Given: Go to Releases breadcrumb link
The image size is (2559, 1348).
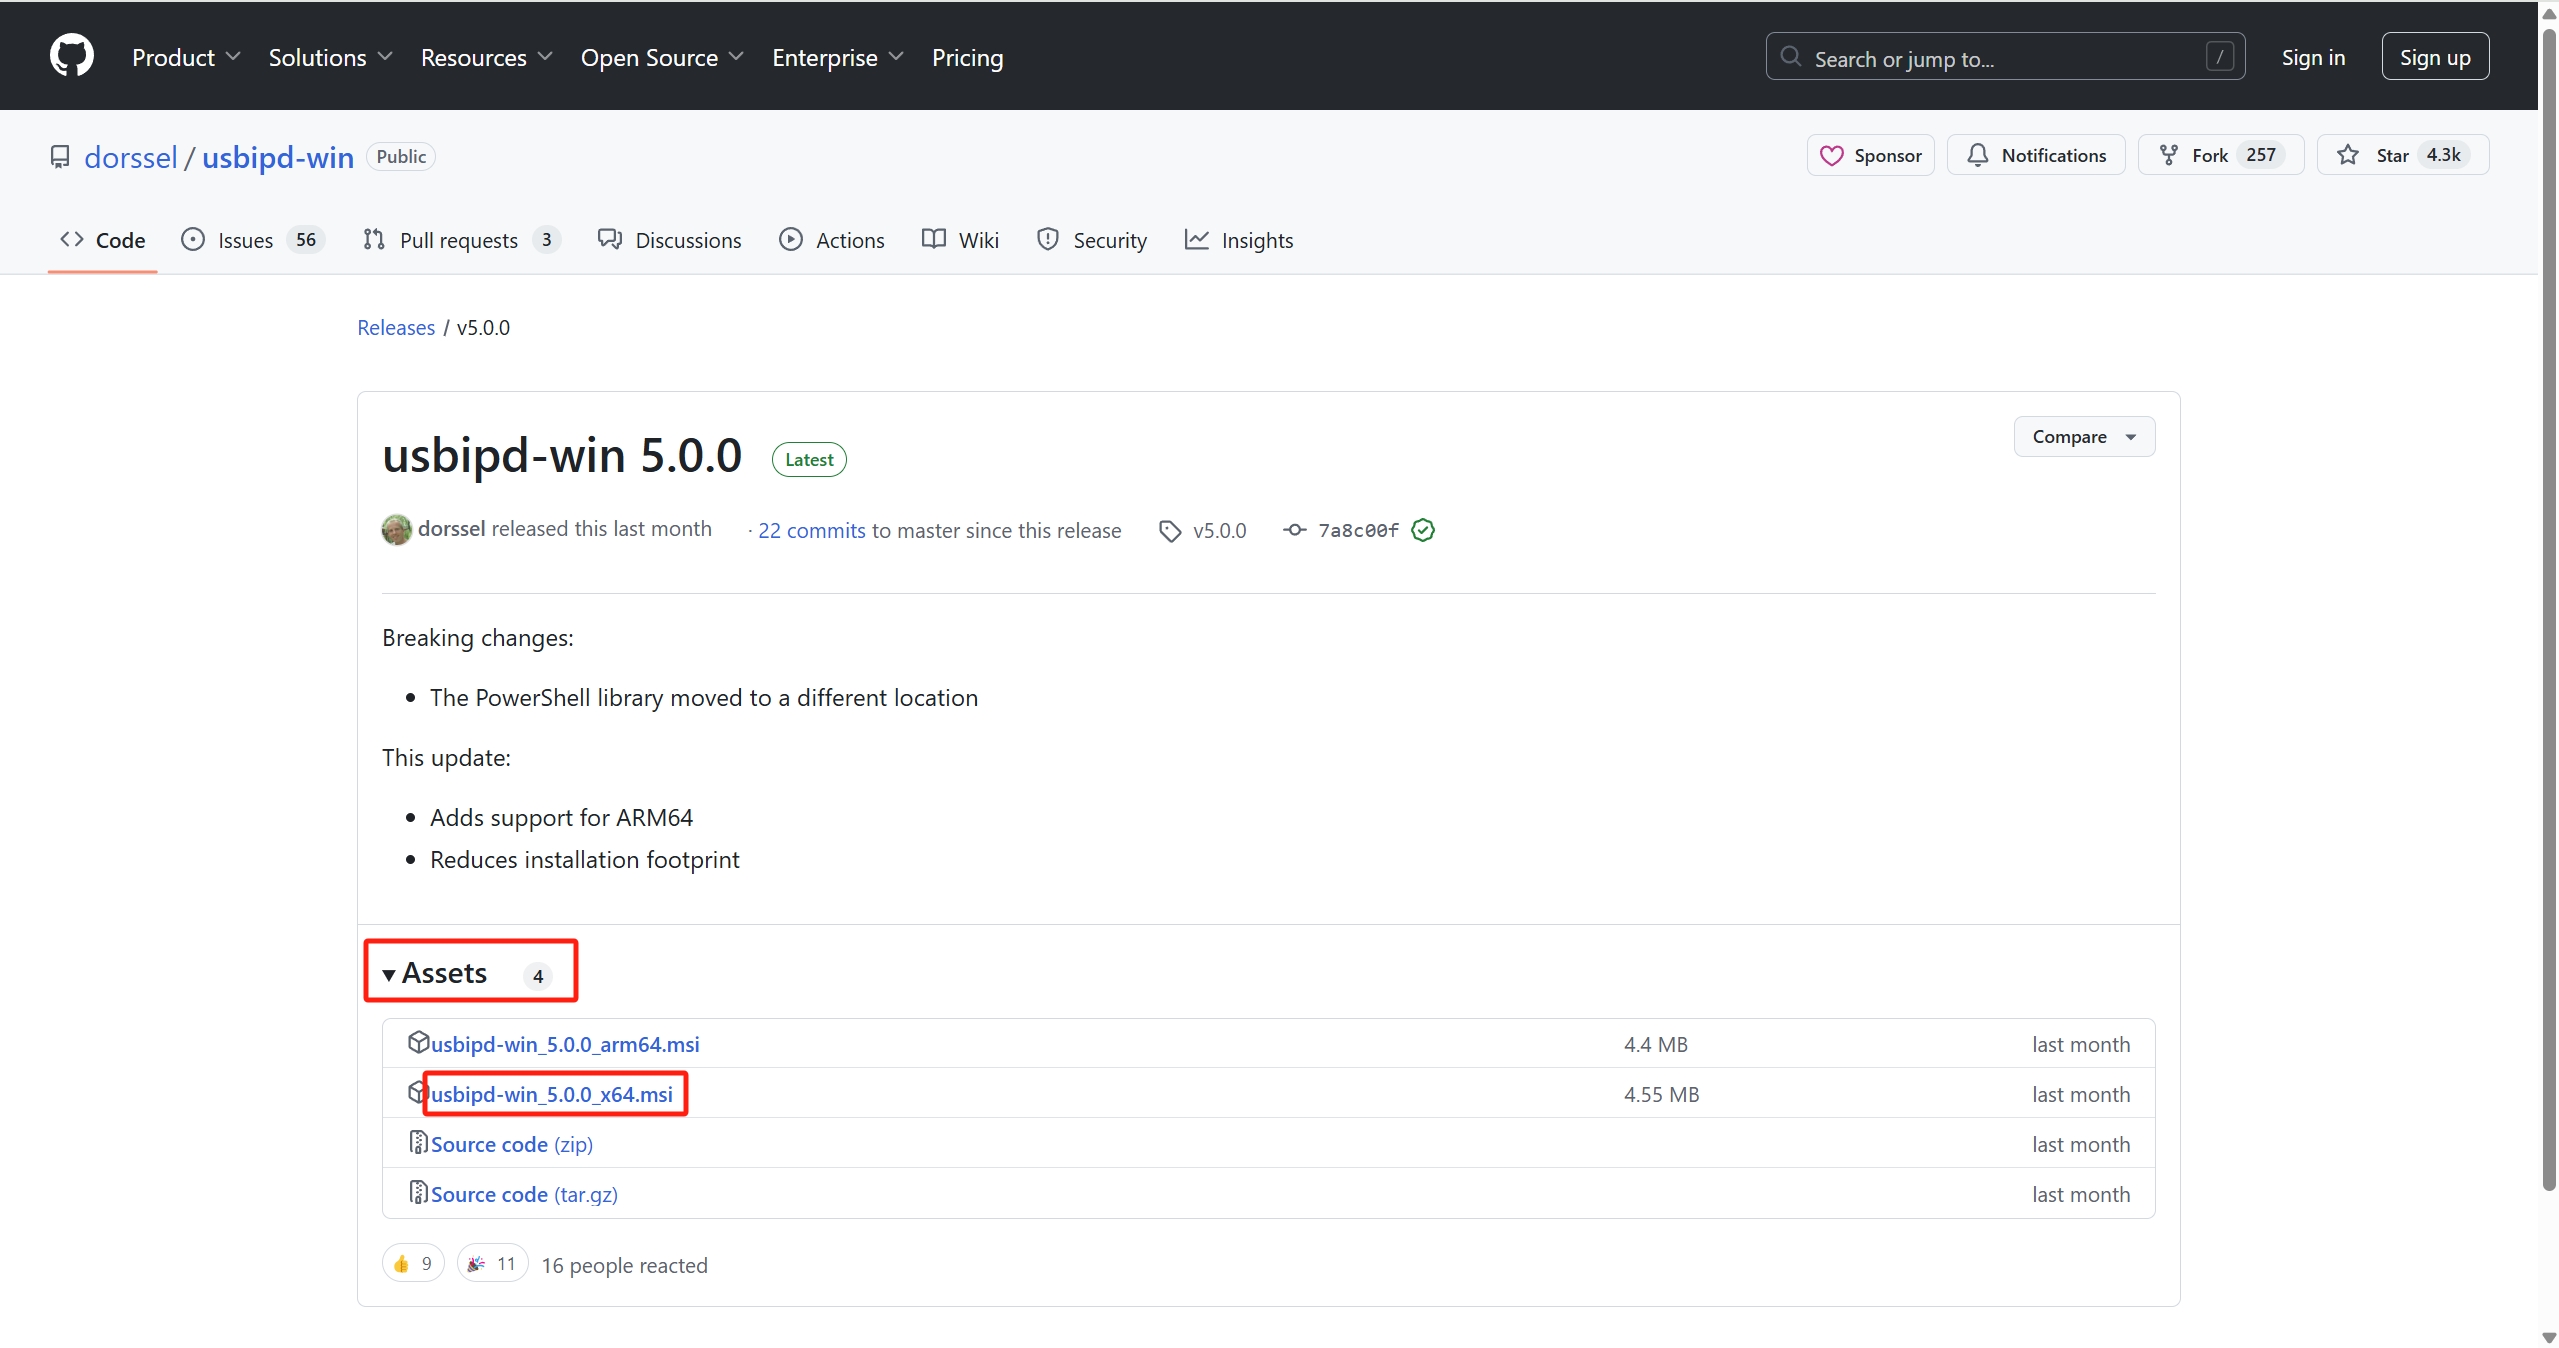Looking at the screenshot, I should tap(396, 327).
